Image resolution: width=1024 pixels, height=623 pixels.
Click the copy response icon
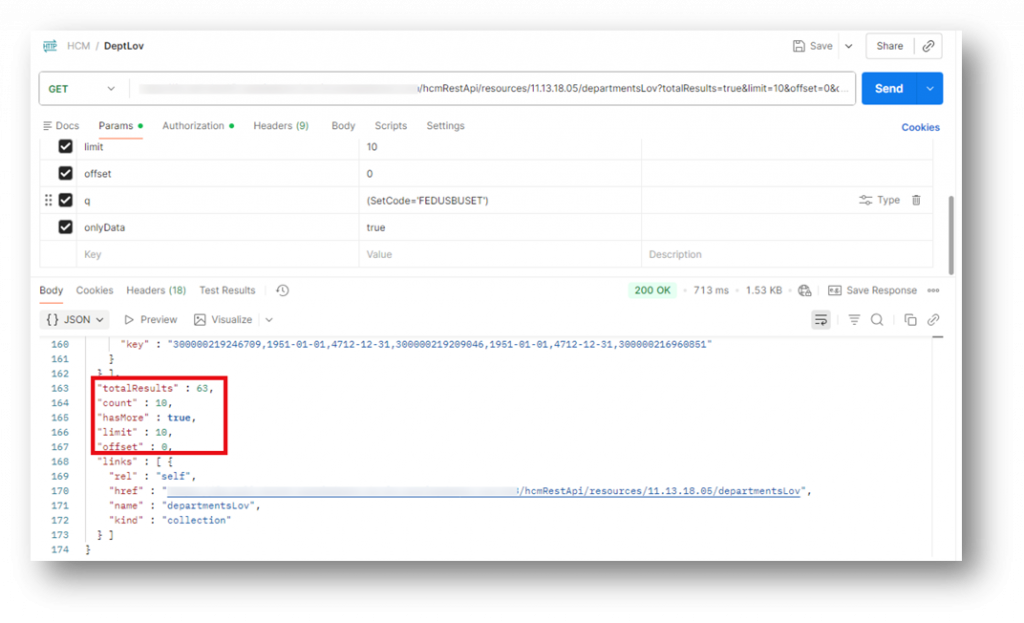(910, 319)
